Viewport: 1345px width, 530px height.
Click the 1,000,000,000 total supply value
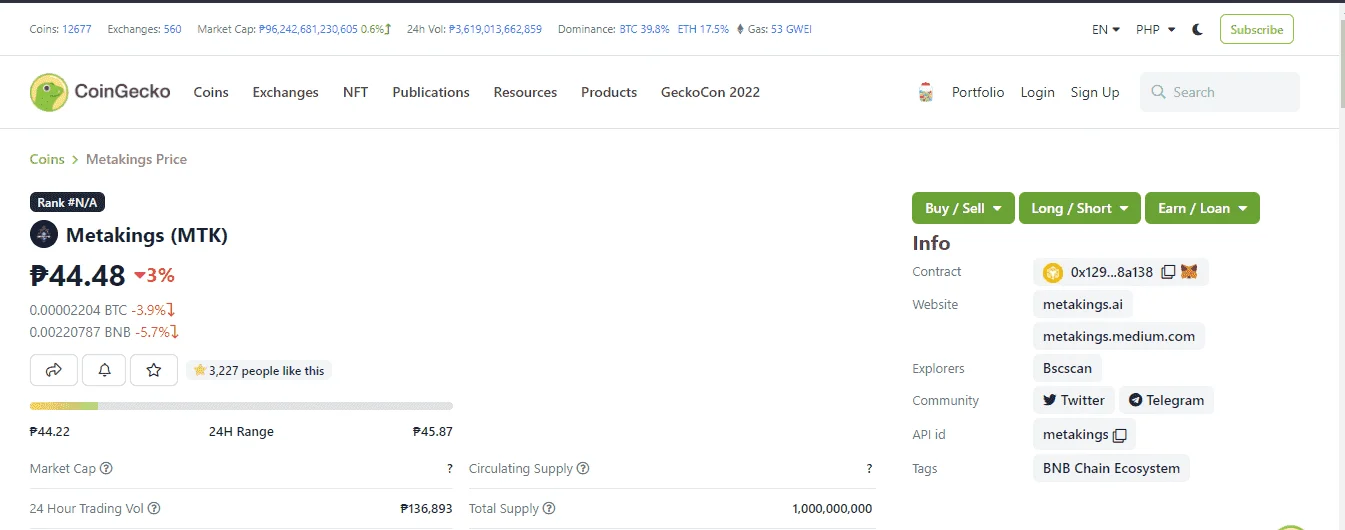coord(832,508)
